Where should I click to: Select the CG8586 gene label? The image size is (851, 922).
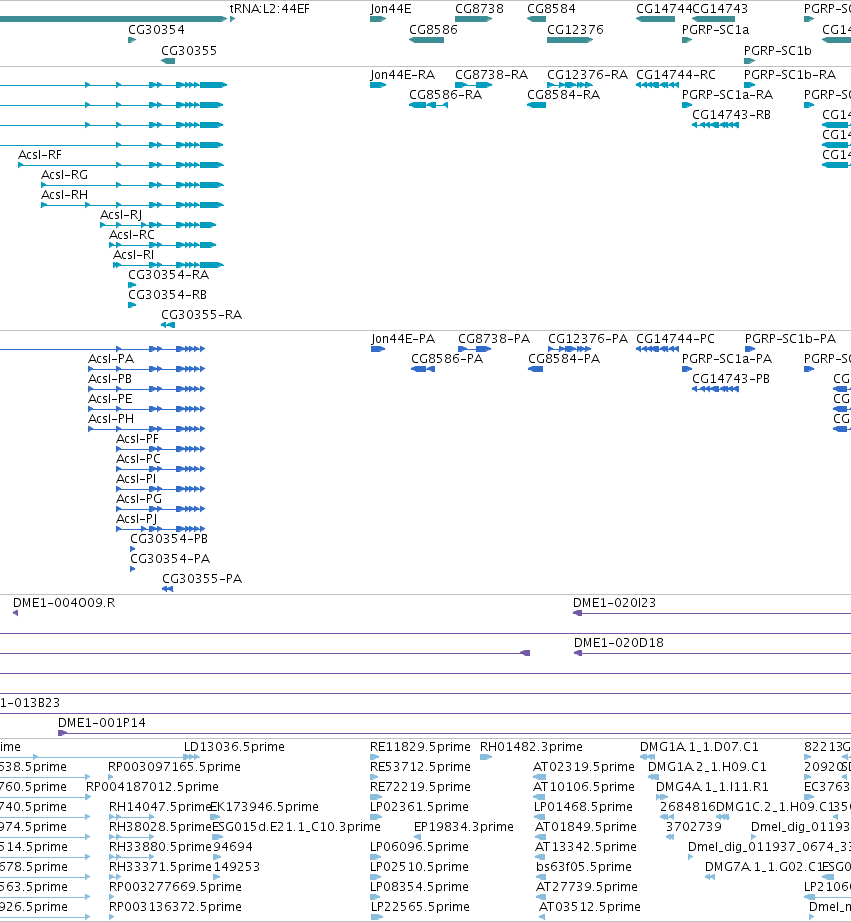pos(433,29)
